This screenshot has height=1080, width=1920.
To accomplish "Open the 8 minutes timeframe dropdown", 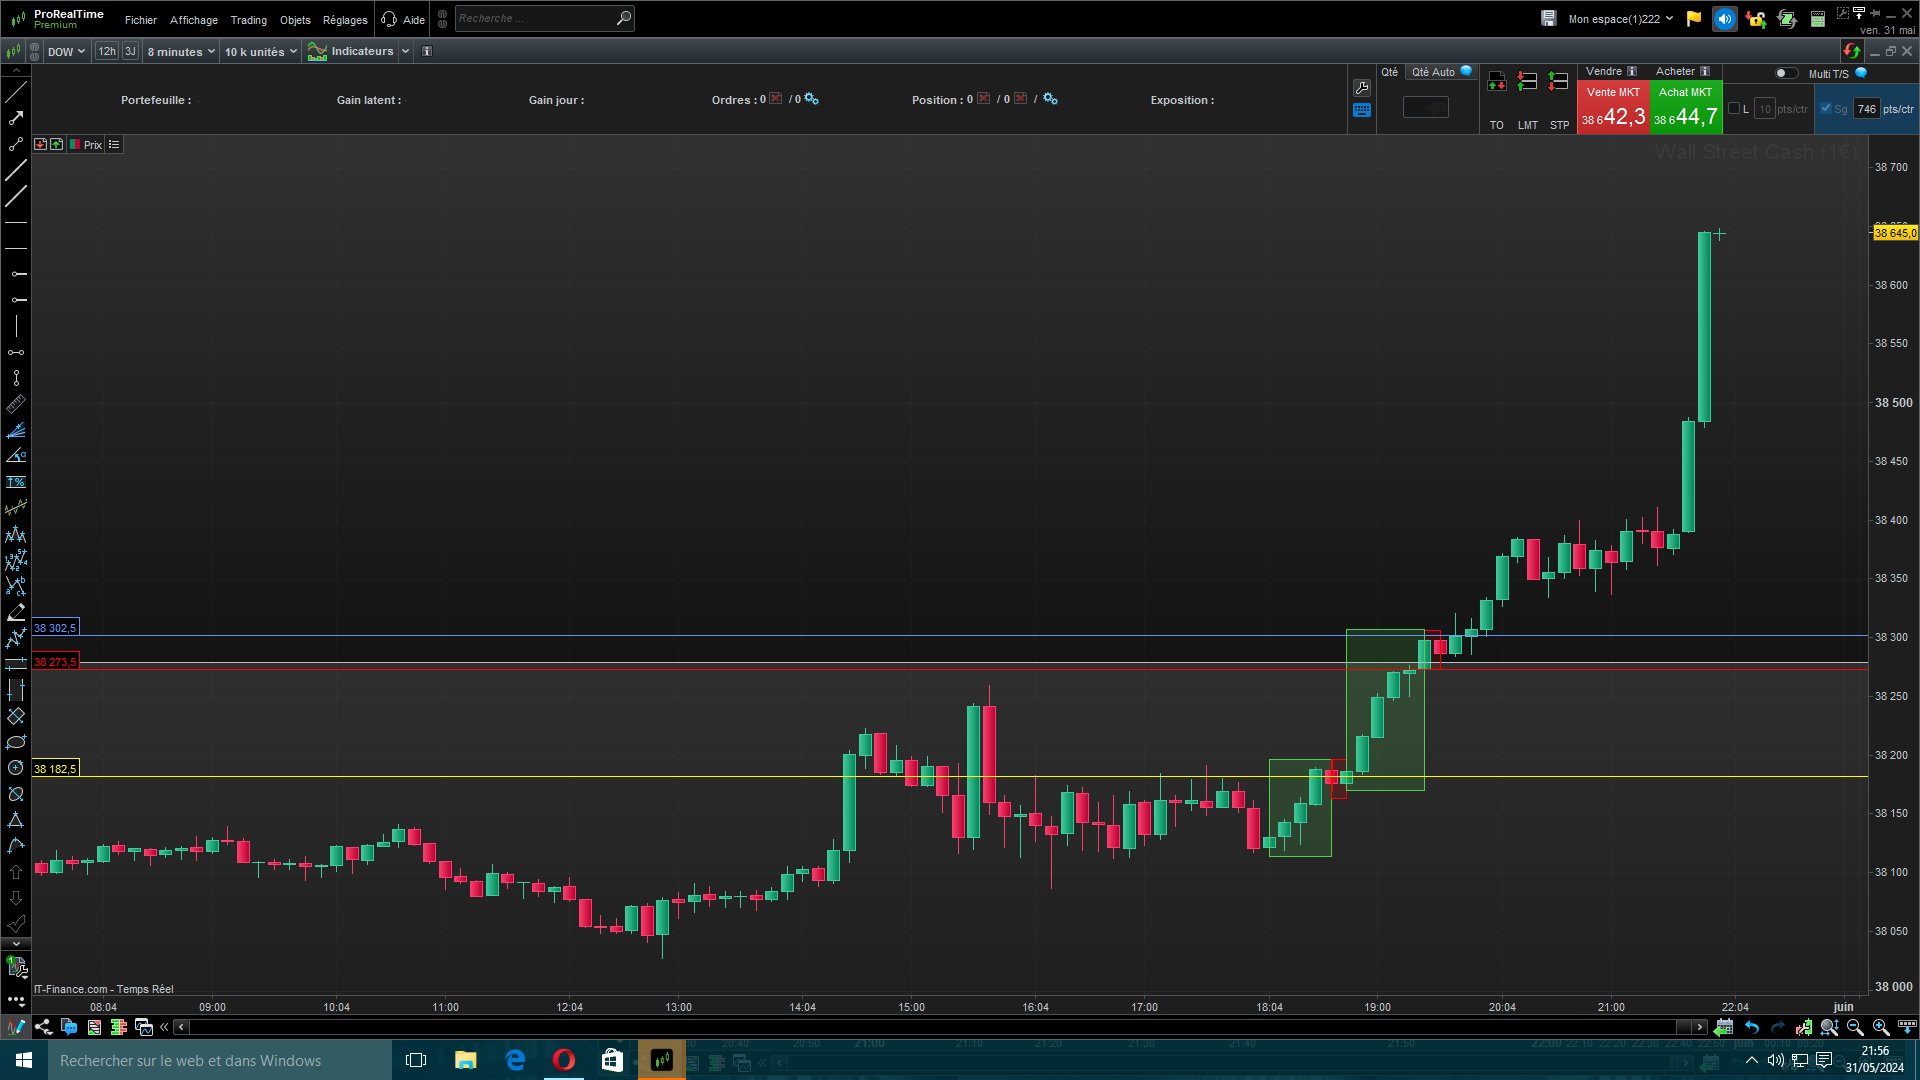I will tap(181, 52).
